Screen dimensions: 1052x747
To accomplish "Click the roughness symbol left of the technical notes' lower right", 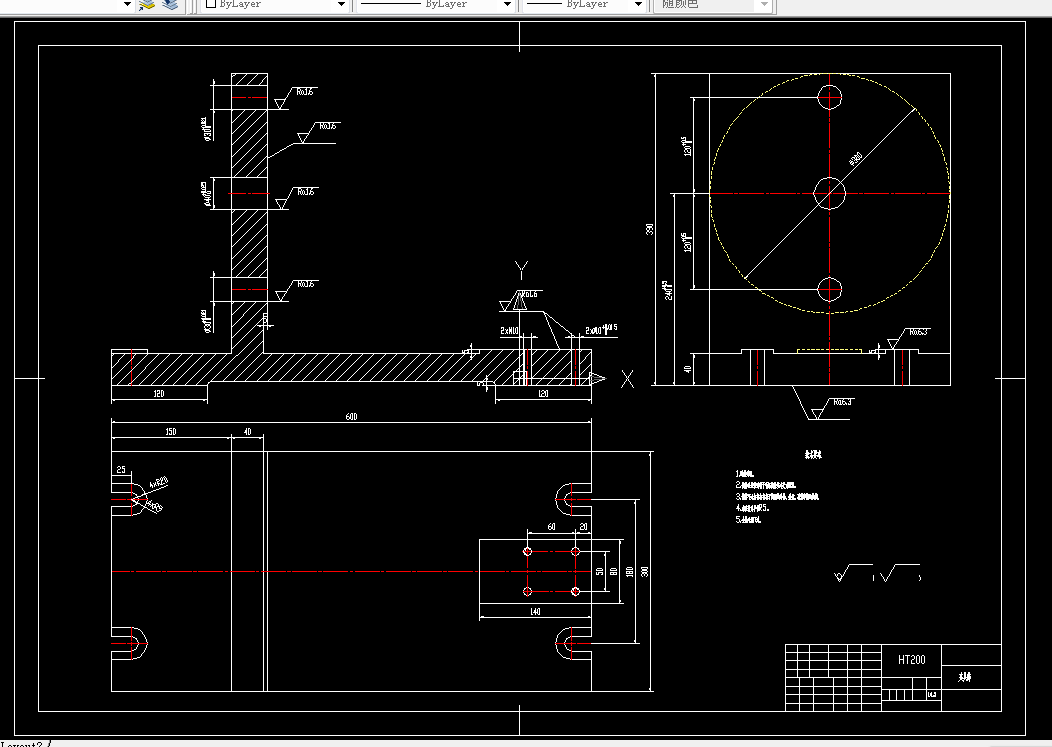I will click(x=853, y=572).
